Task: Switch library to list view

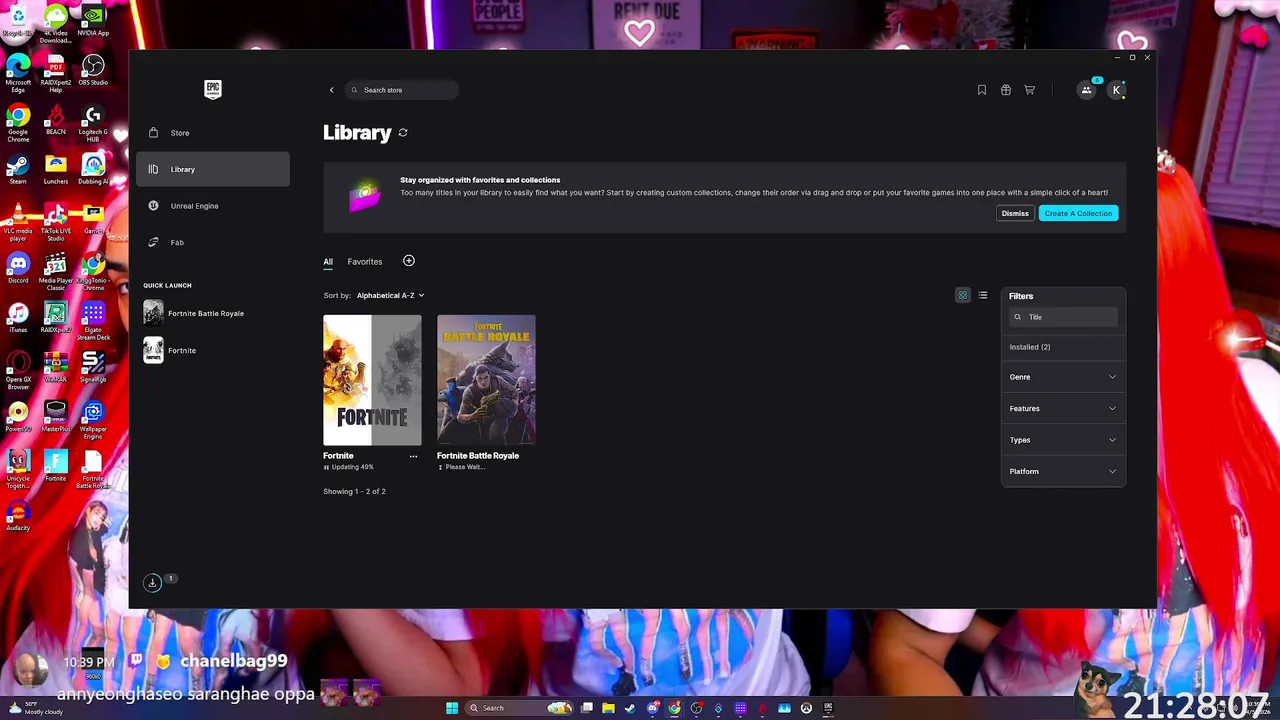Action: (x=983, y=295)
